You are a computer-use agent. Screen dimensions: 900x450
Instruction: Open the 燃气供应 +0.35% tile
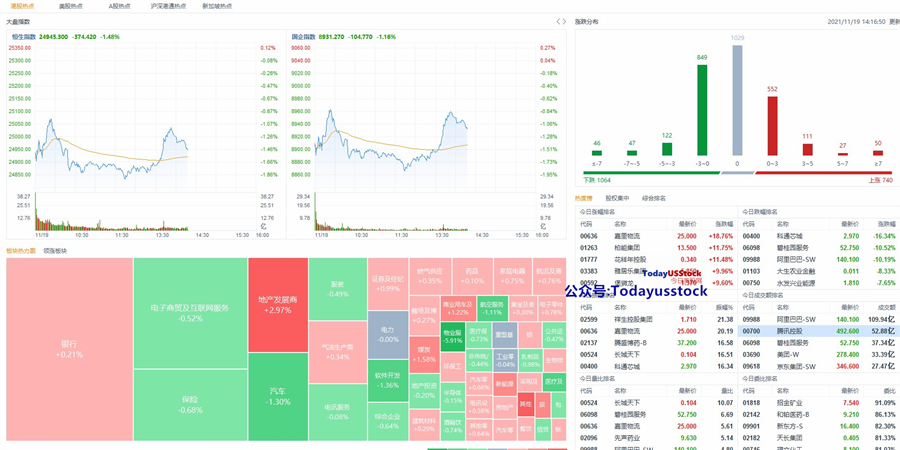[430, 276]
